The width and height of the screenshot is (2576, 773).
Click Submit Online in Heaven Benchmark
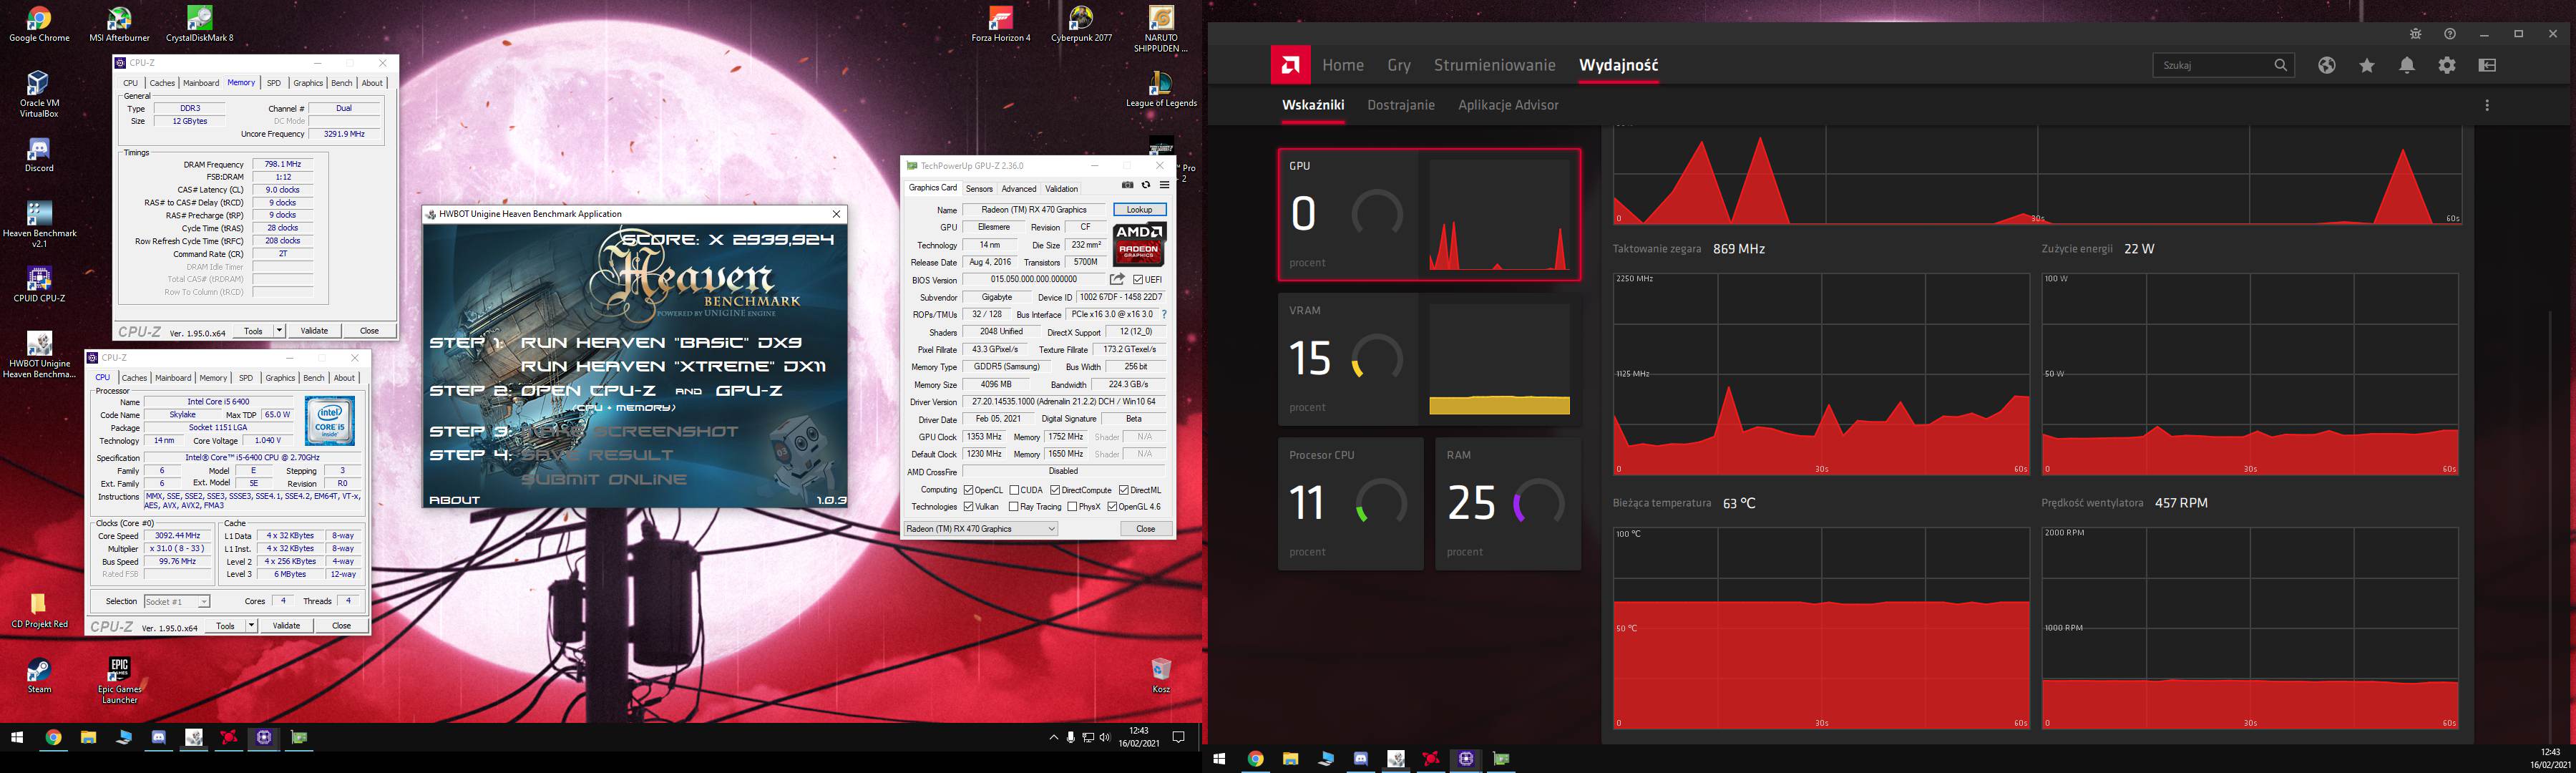click(x=603, y=479)
